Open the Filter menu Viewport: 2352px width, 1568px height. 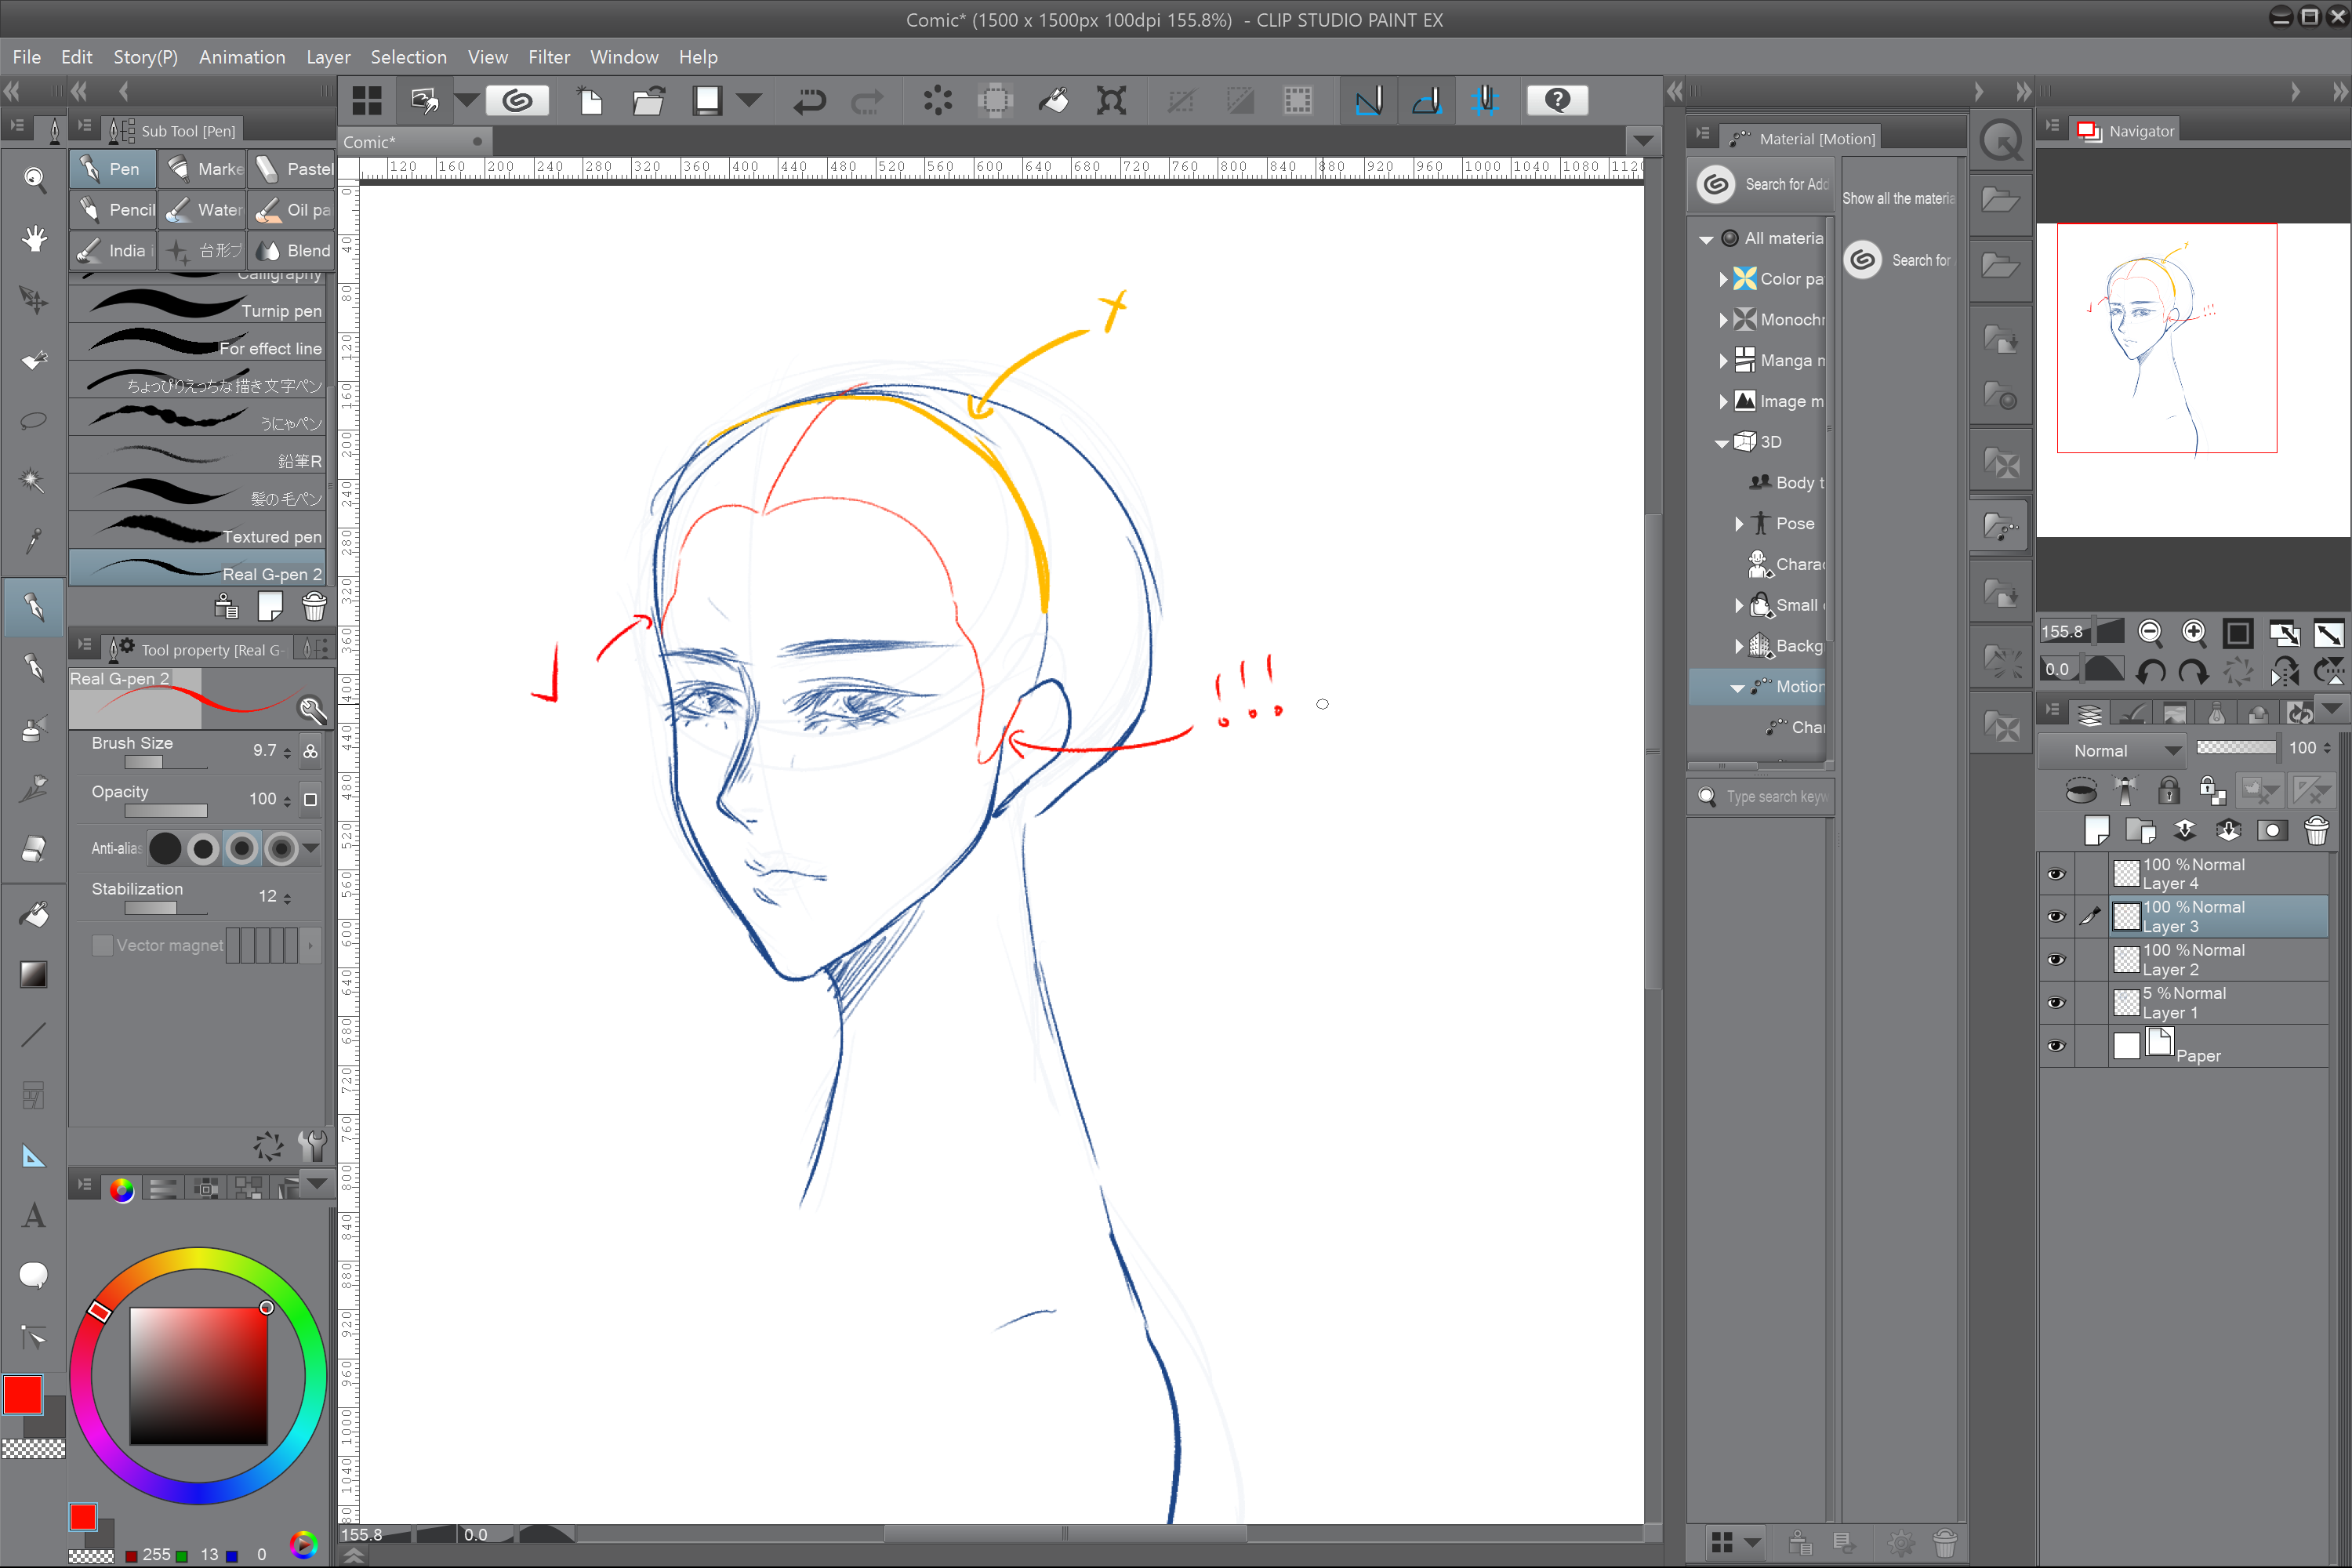point(548,57)
